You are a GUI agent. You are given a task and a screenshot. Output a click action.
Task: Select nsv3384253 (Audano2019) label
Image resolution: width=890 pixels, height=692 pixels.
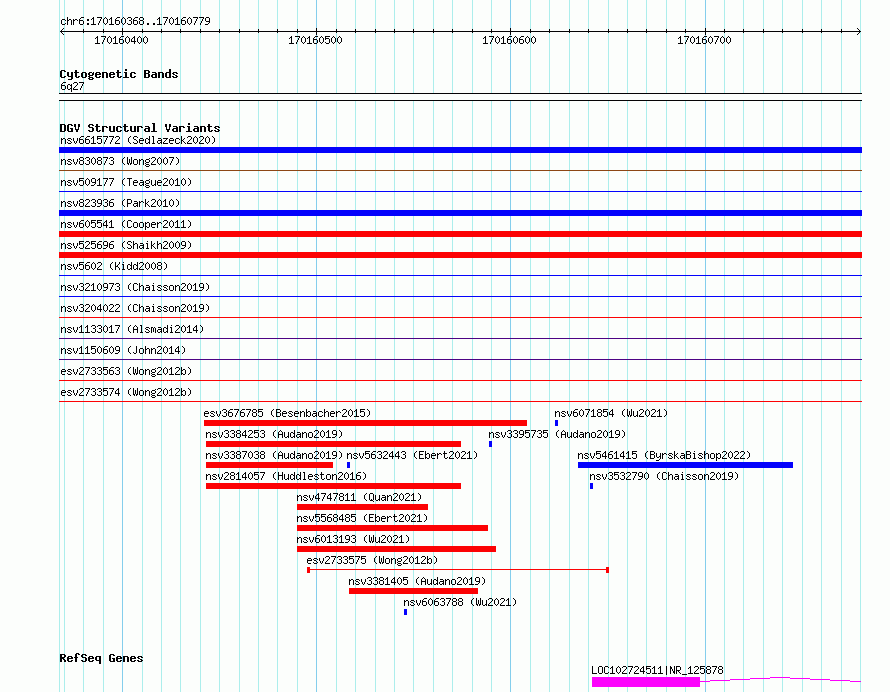coord(274,434)
